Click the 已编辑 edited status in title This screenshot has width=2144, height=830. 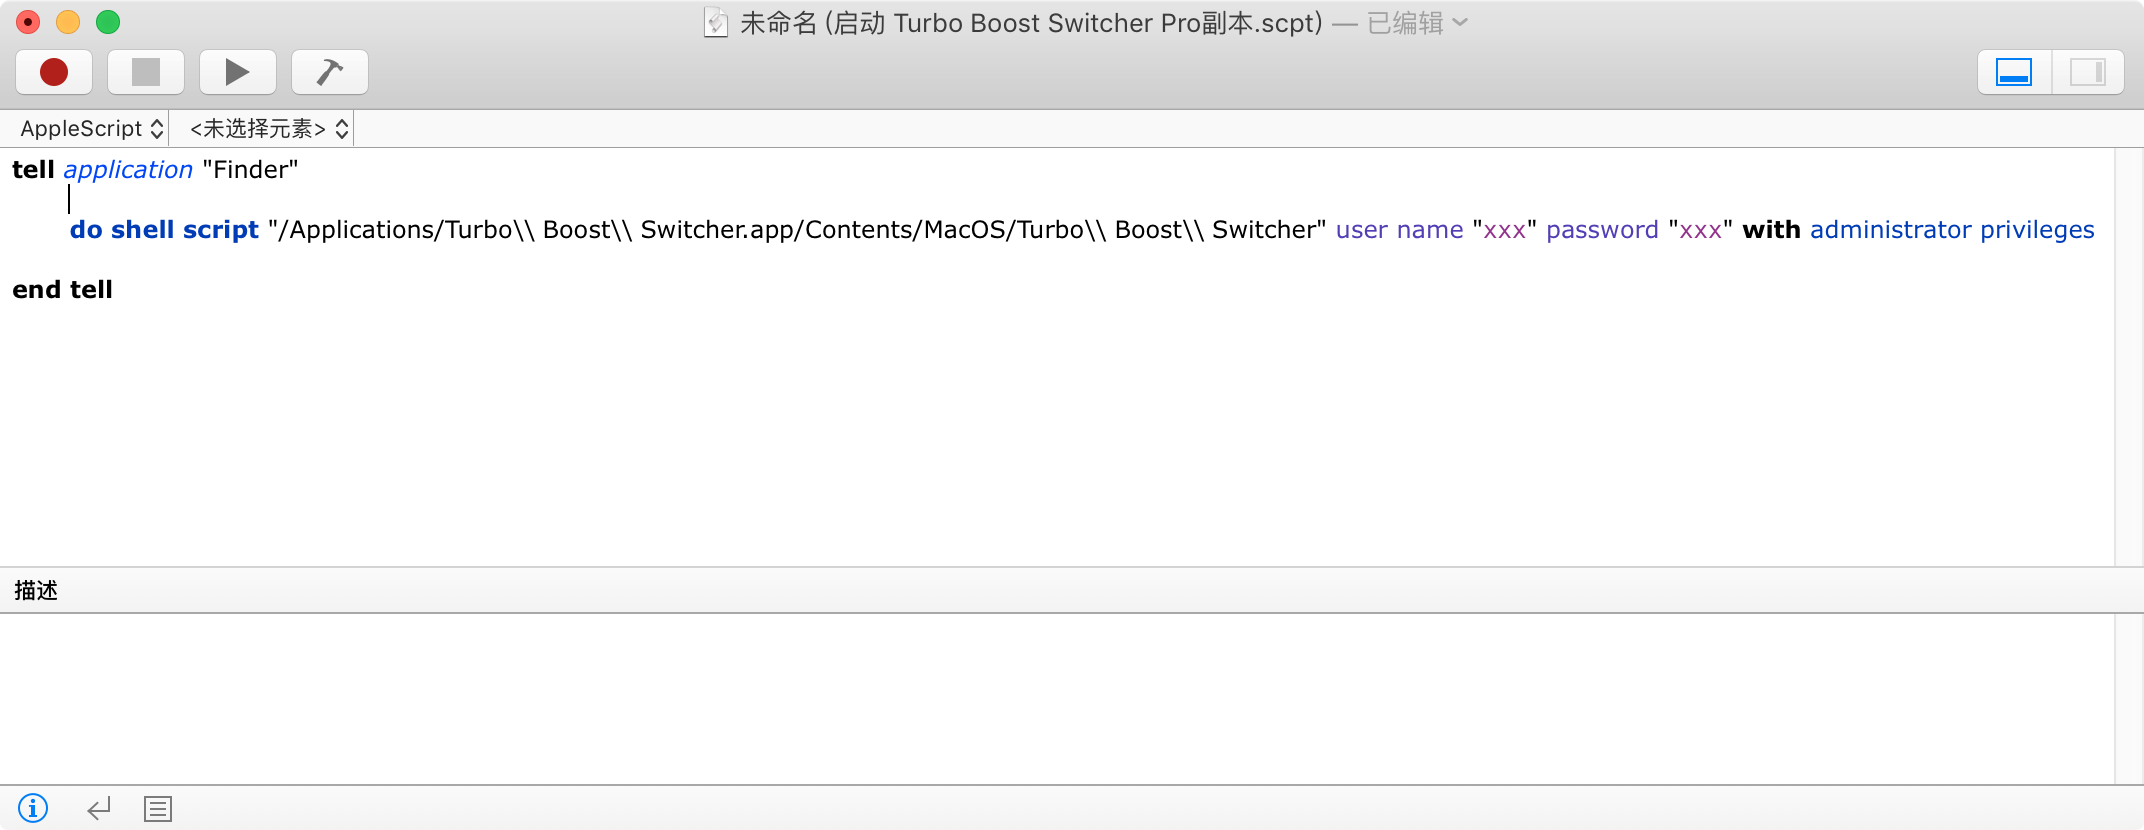tap(1405, 22)
